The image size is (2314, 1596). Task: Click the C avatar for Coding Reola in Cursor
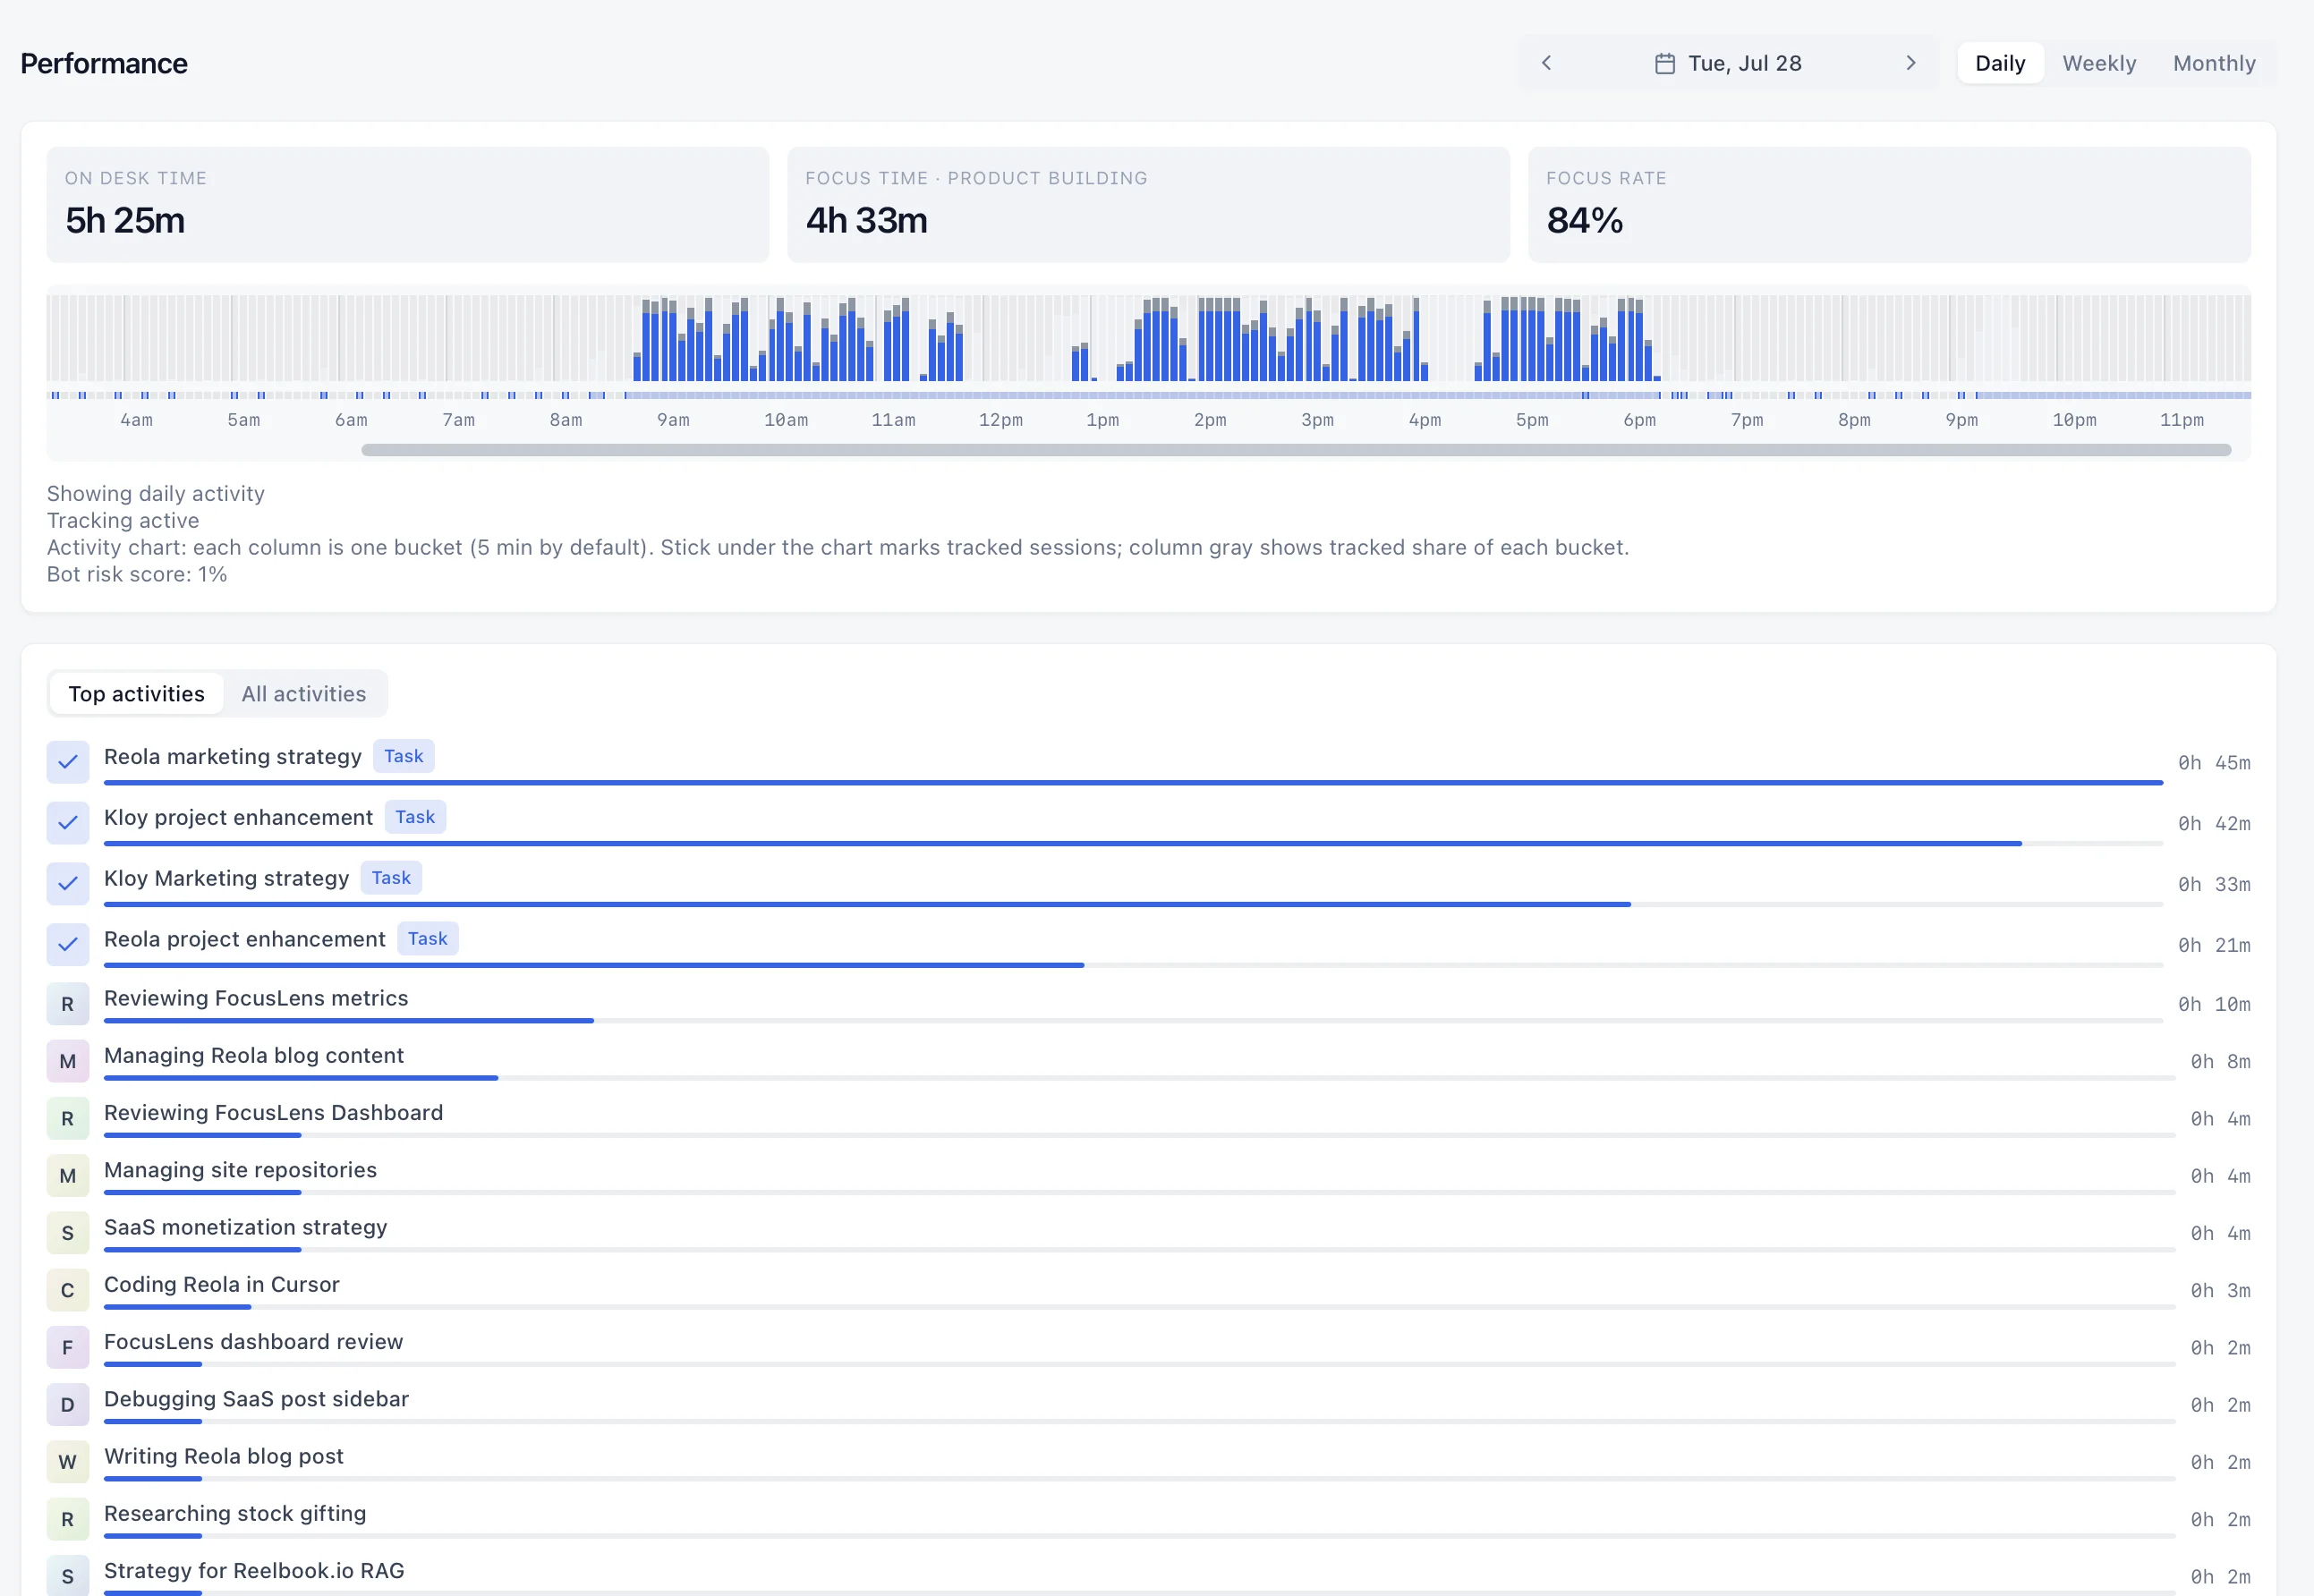click(x=68, y=1290)
